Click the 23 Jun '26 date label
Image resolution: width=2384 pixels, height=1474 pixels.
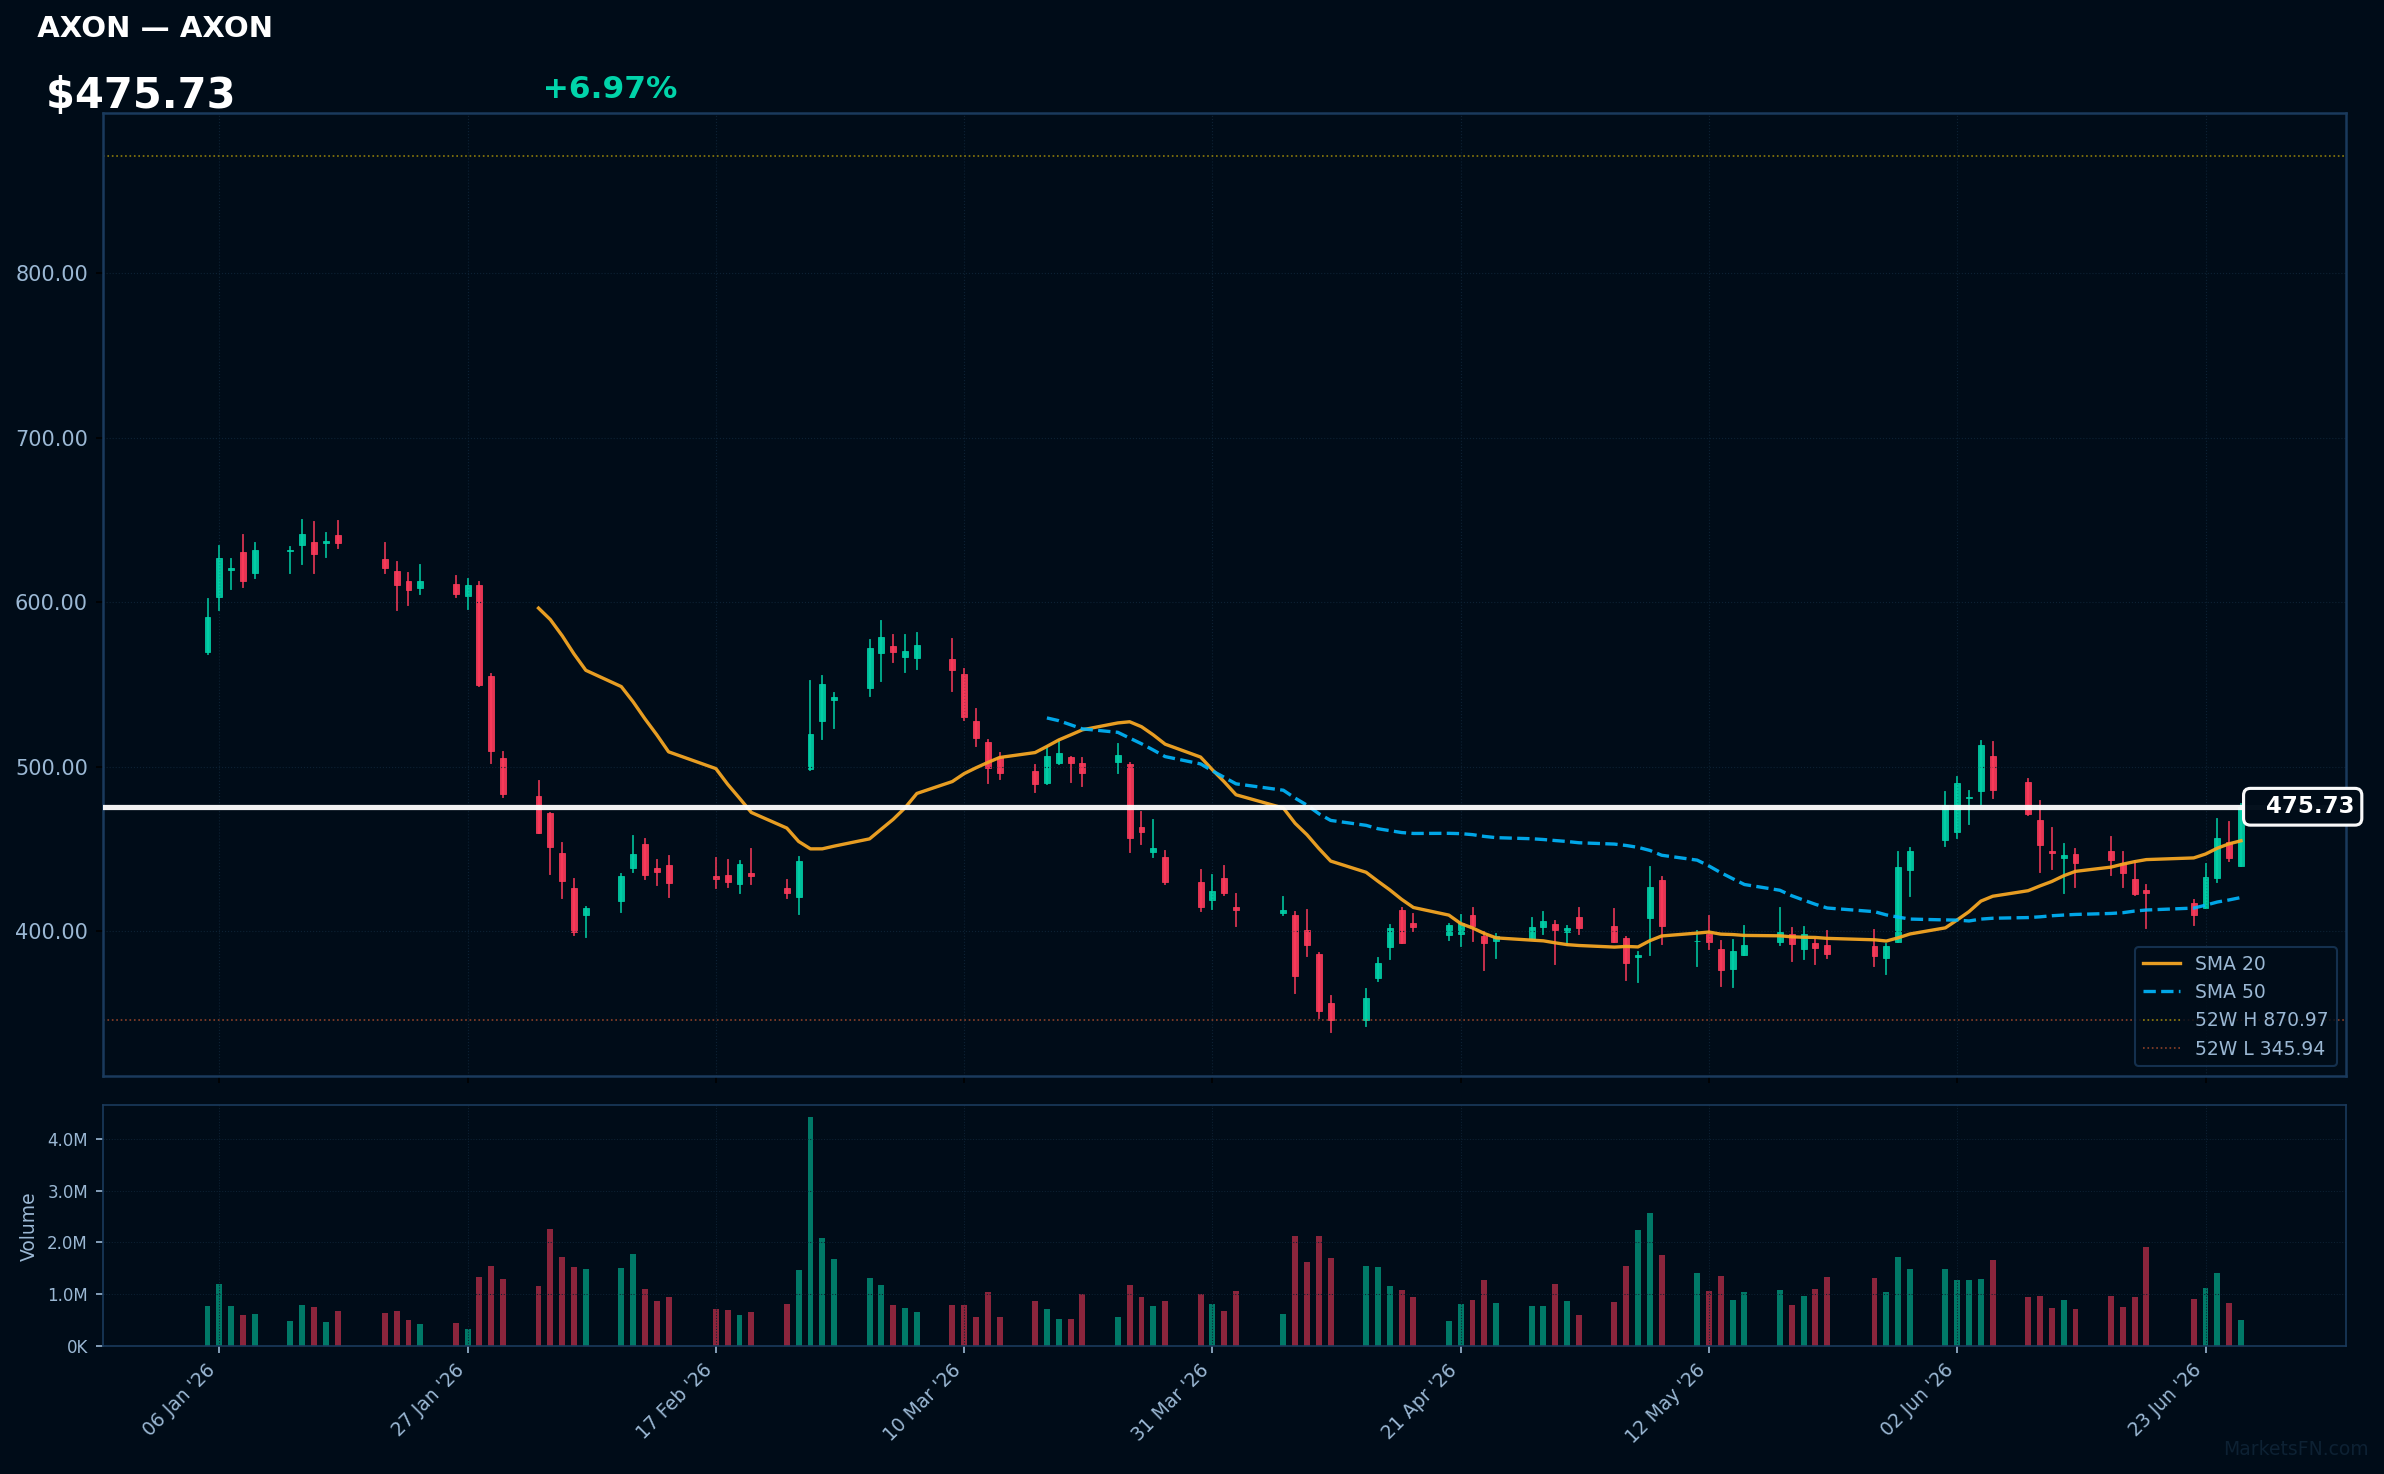pos(2164,1400)
